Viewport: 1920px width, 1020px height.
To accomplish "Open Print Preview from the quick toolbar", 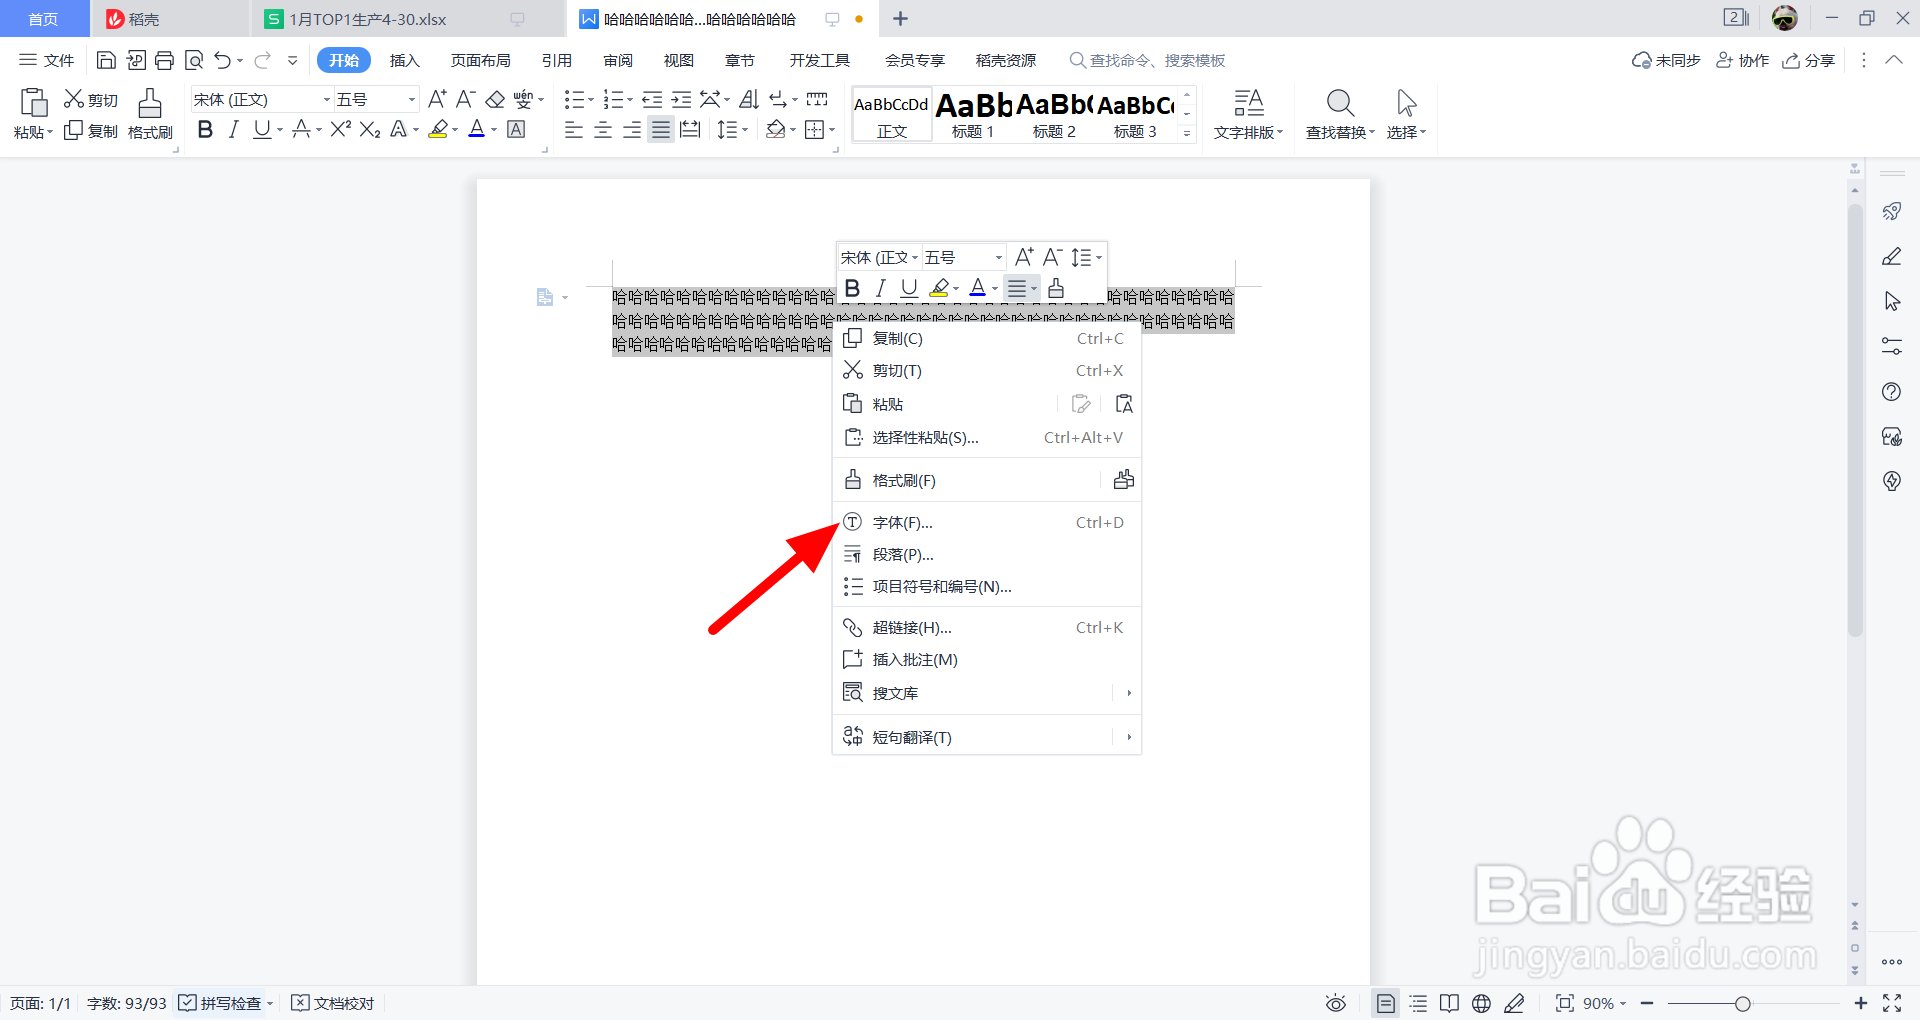I will tap(194, 61).
